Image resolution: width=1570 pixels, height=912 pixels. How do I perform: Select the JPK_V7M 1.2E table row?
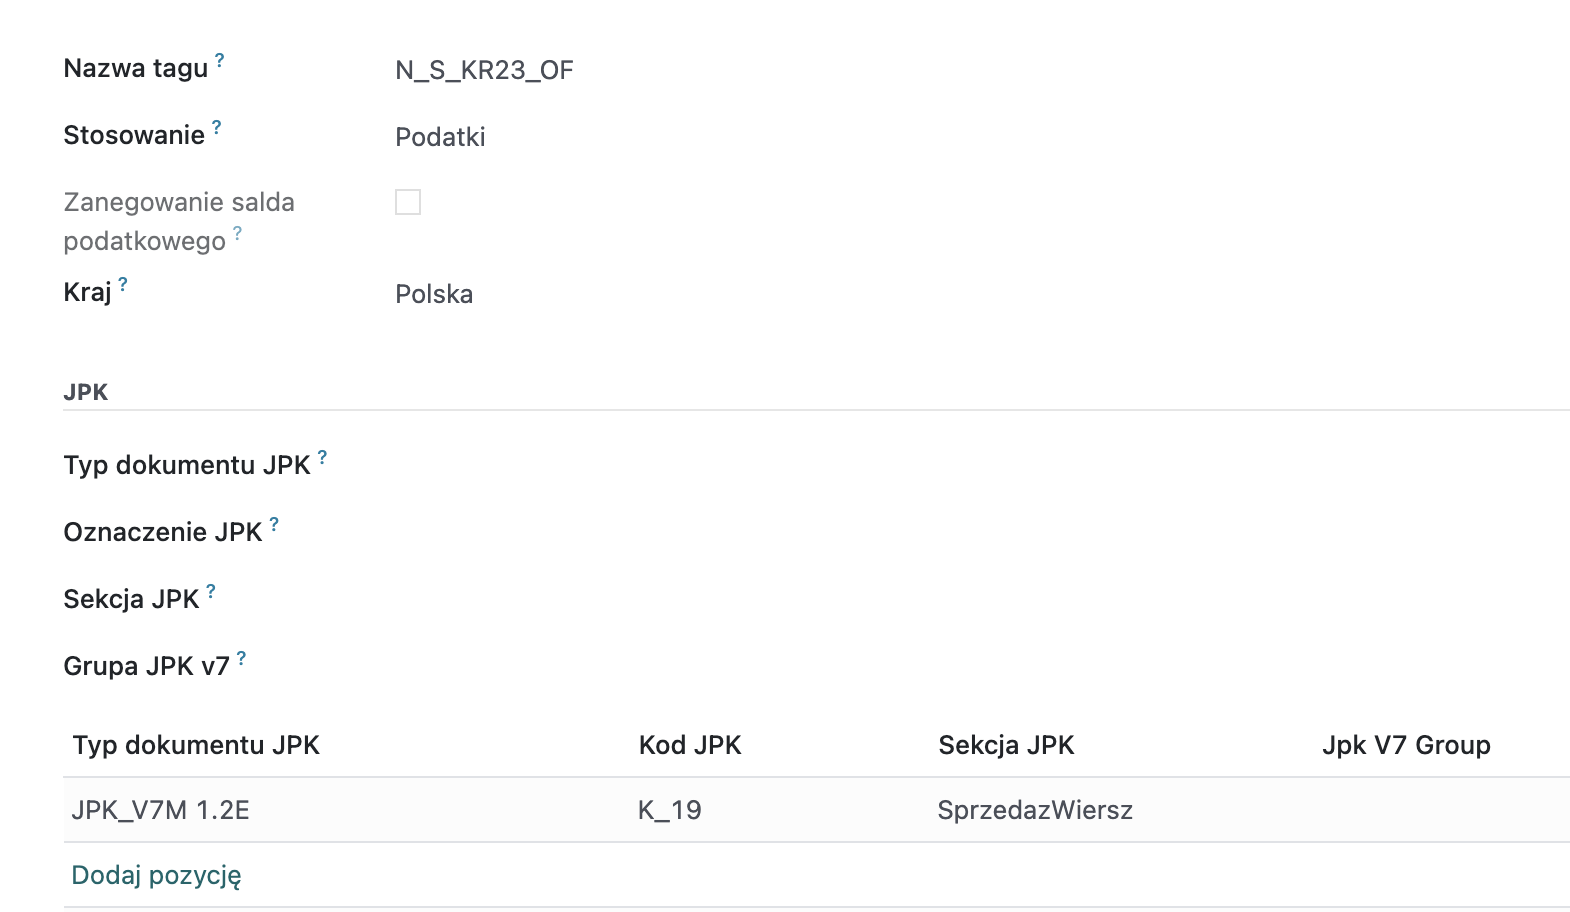click(x=816, y=810)
